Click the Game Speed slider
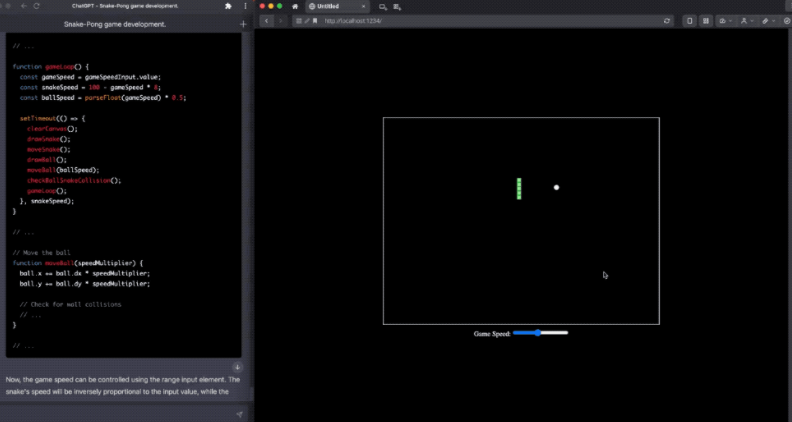The width and height of the screenshot is (792, 422). [540, 333]
